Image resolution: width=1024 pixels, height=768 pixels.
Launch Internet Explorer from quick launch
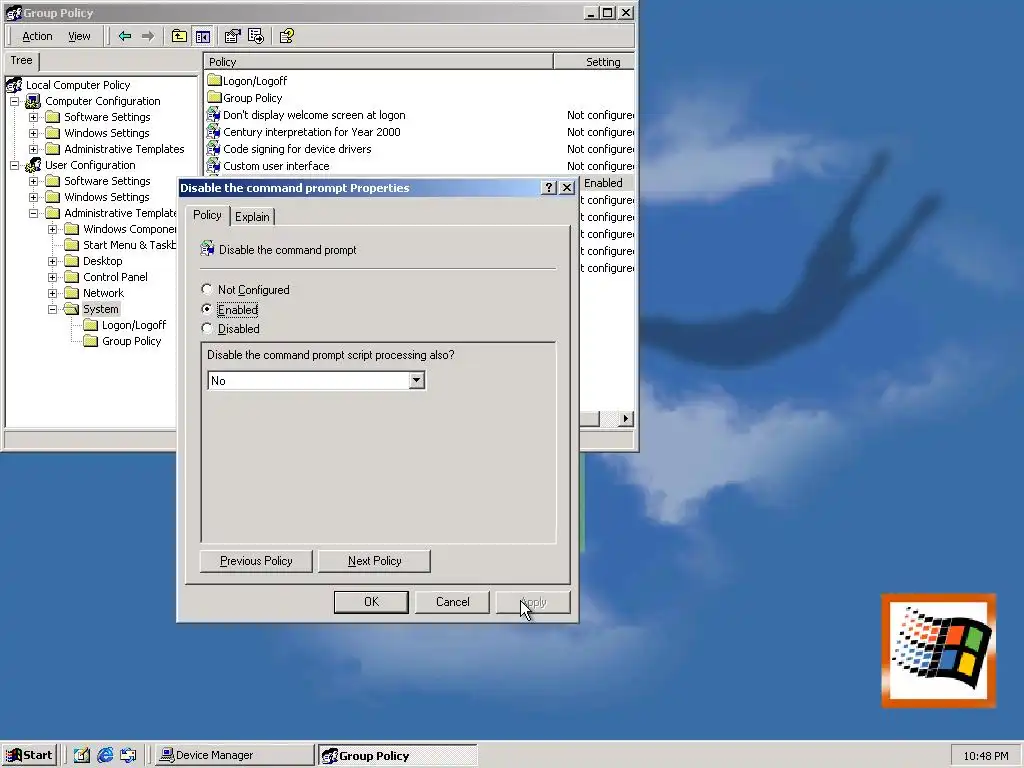point(105,755)
